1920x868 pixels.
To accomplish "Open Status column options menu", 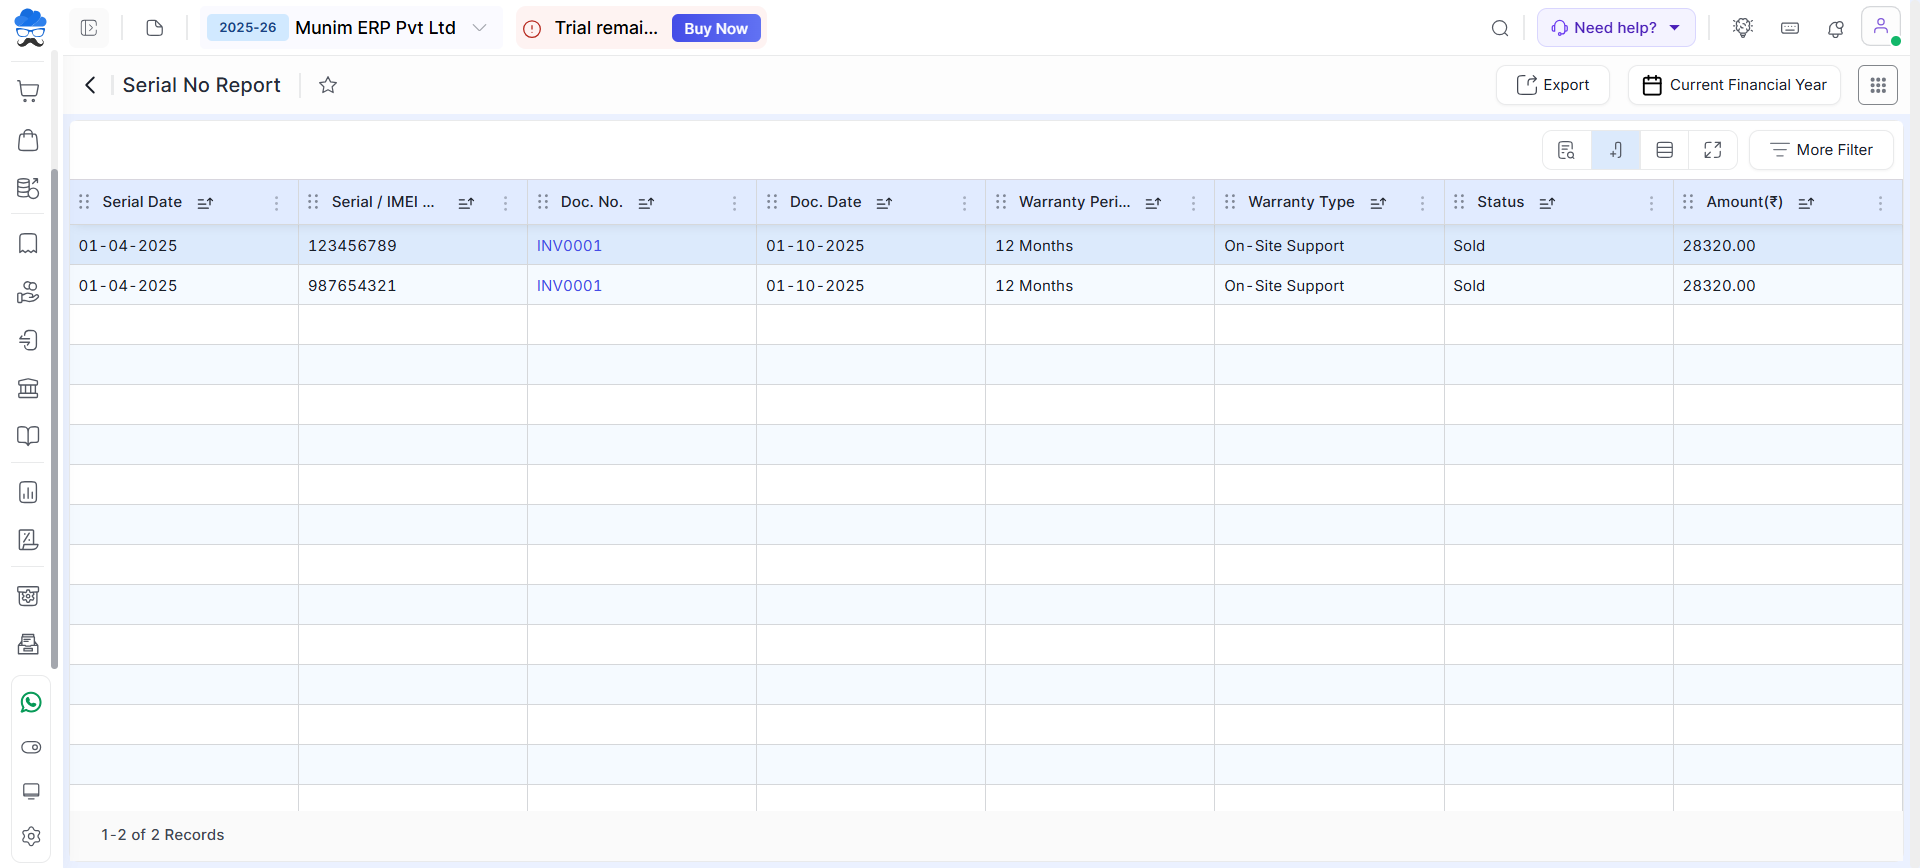I will pyautogui.click(x=1651, y=203).
